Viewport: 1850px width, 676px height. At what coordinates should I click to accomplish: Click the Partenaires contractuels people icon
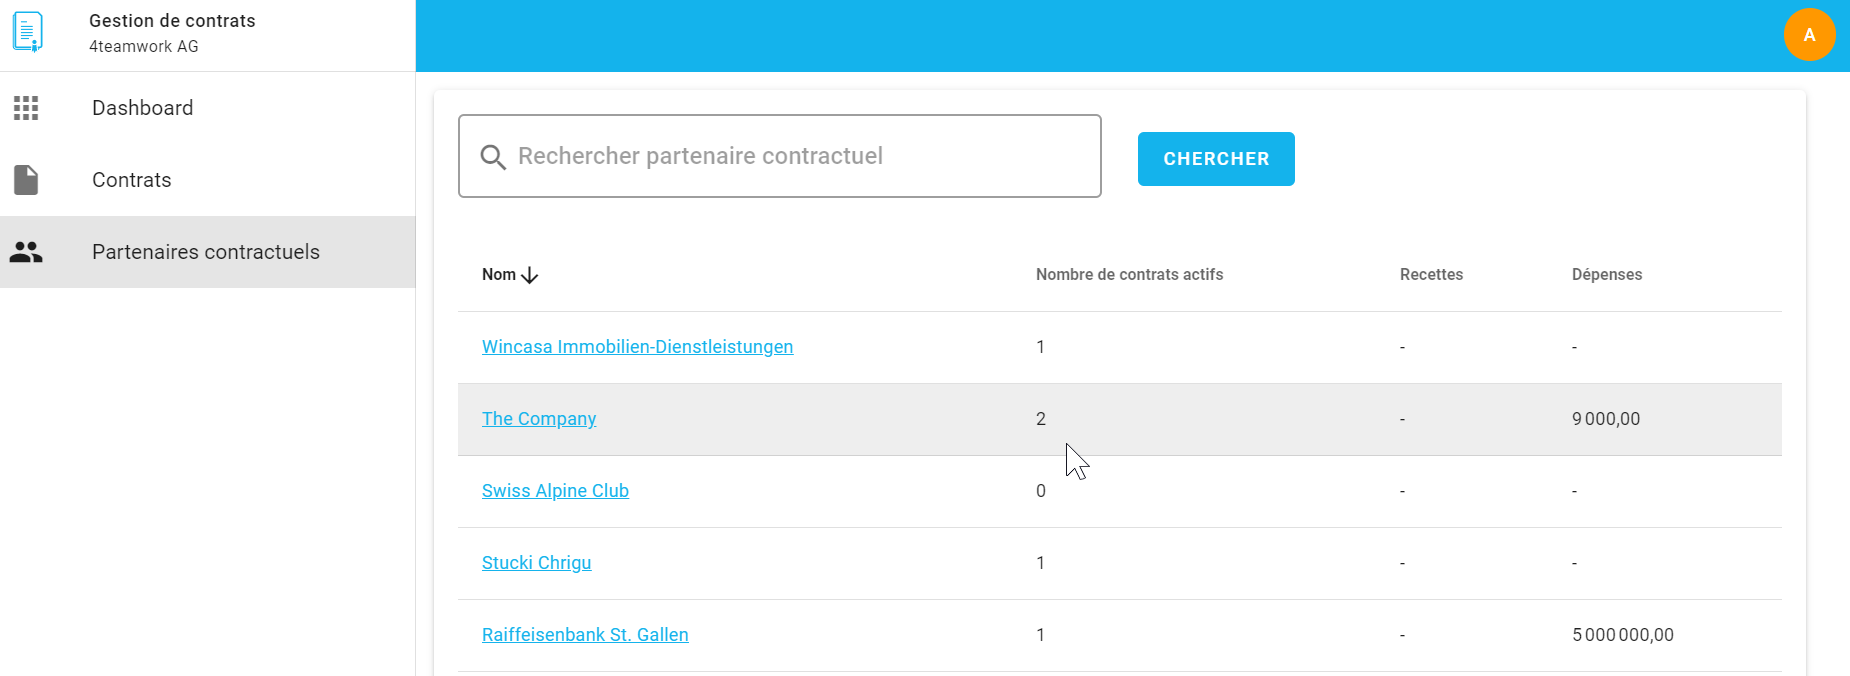coord(26,252)
